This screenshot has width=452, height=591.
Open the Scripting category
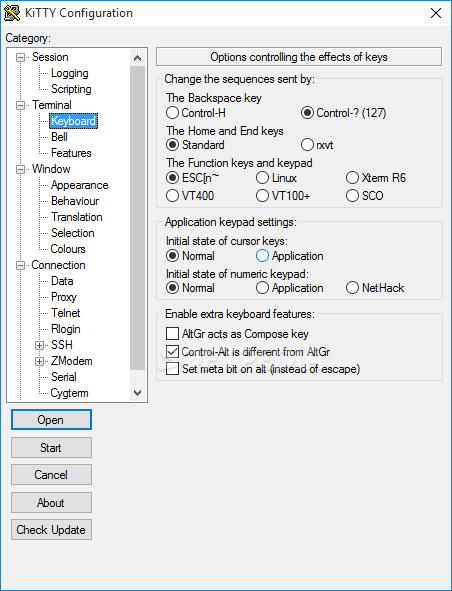(x=71, y=89)
